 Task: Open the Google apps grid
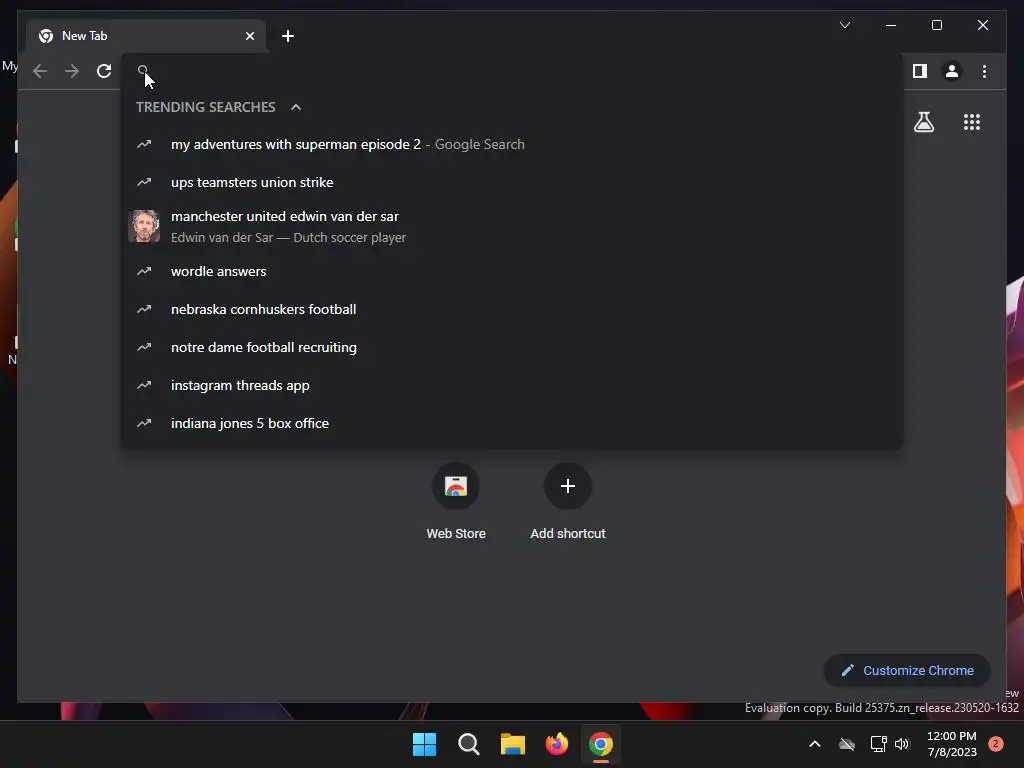pyautogui.click(x=972, y=122)
